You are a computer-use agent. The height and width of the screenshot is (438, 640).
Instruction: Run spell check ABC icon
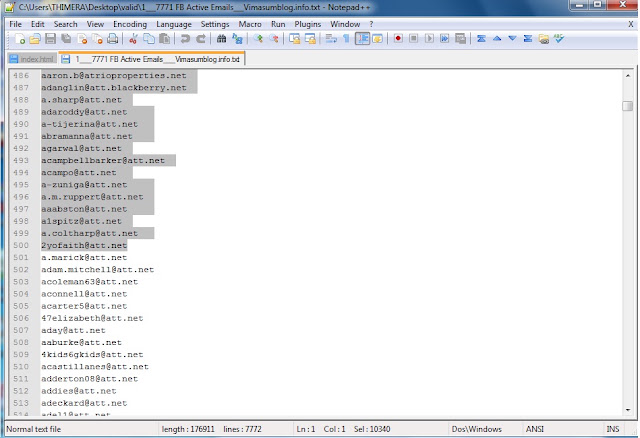coord(559,39)
